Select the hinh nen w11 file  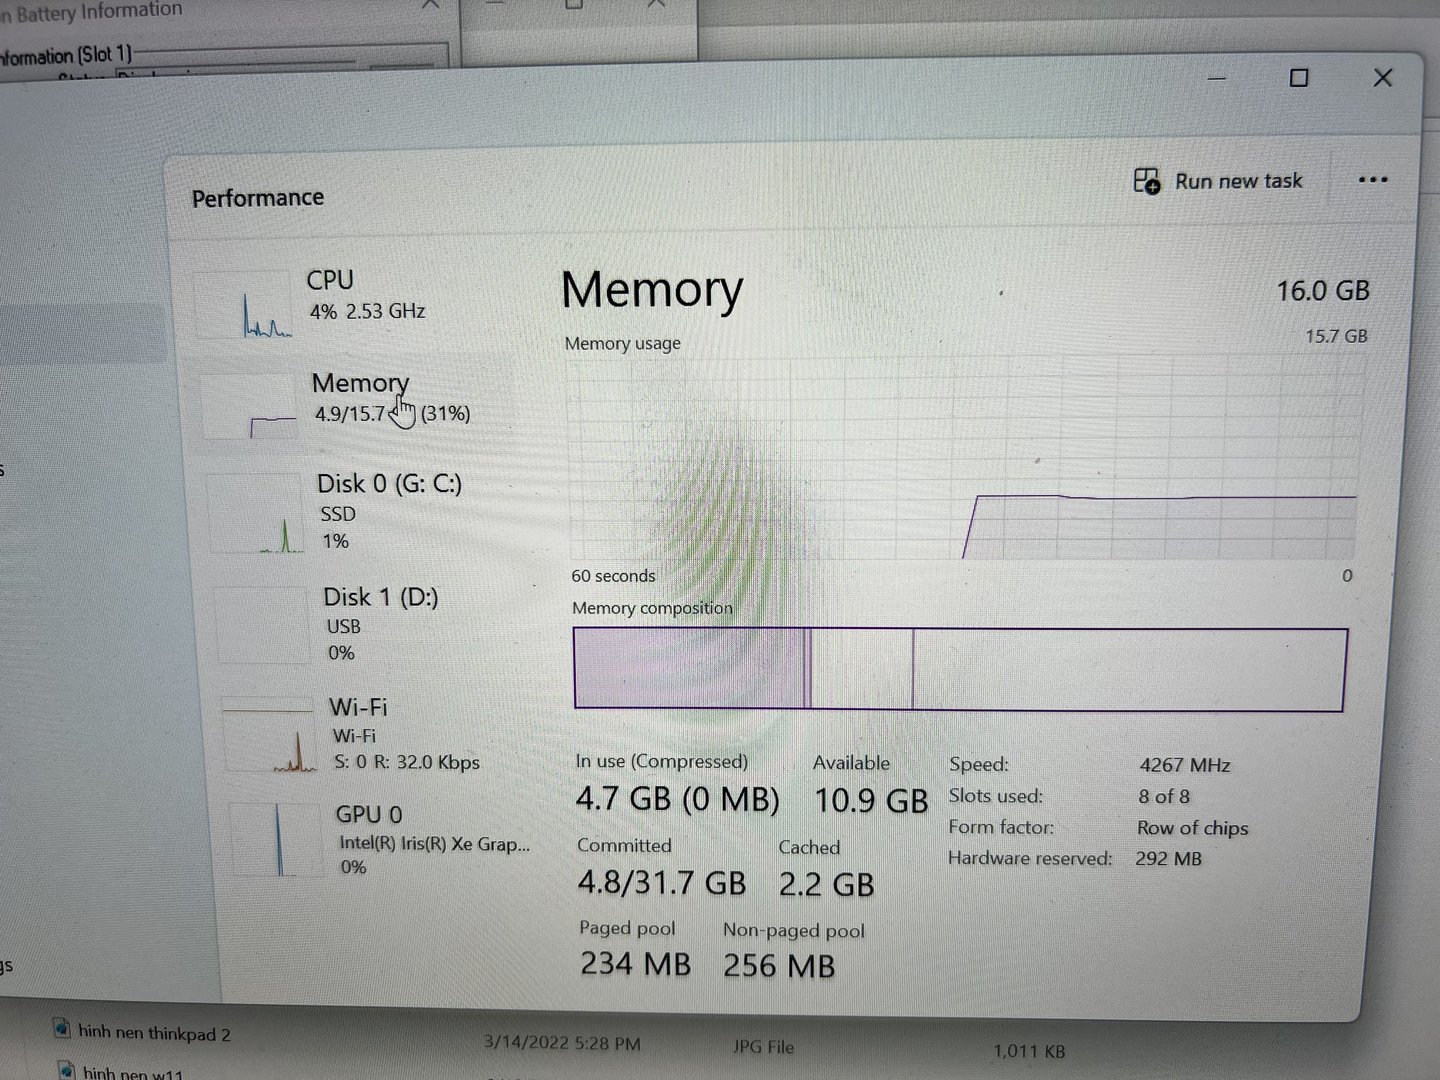click(x=132, y=1072)
